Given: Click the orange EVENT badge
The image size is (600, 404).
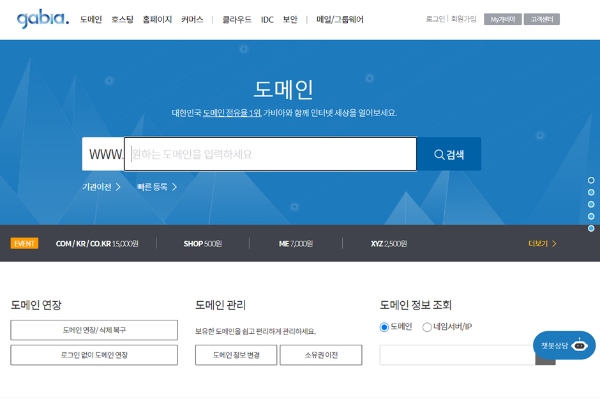Looking at the screenshot, I should click(24, 244).
